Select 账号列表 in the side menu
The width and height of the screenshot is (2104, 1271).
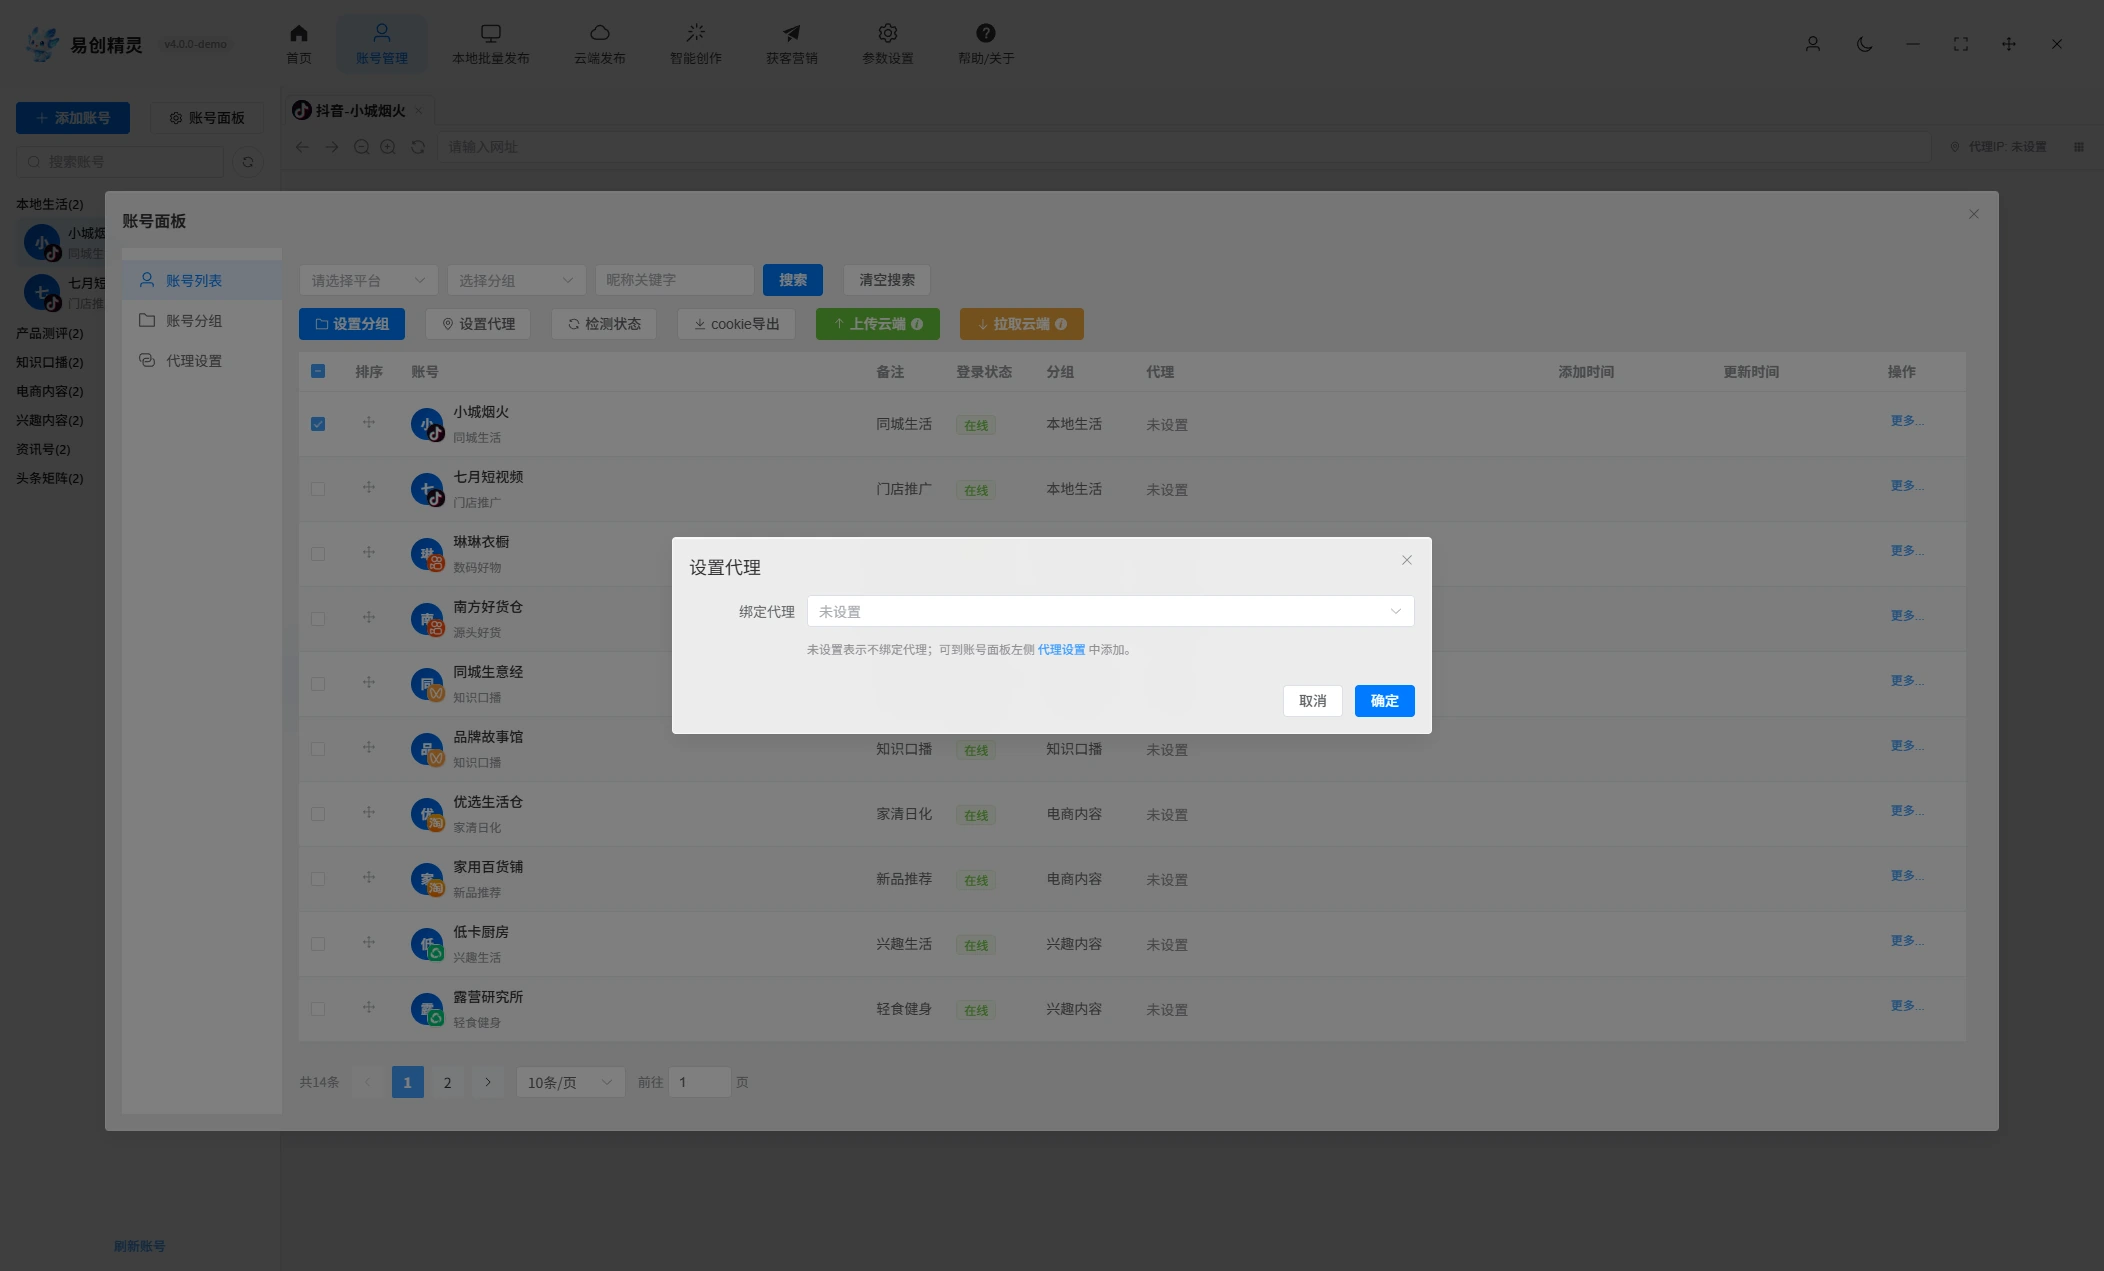tap(202, 280)
